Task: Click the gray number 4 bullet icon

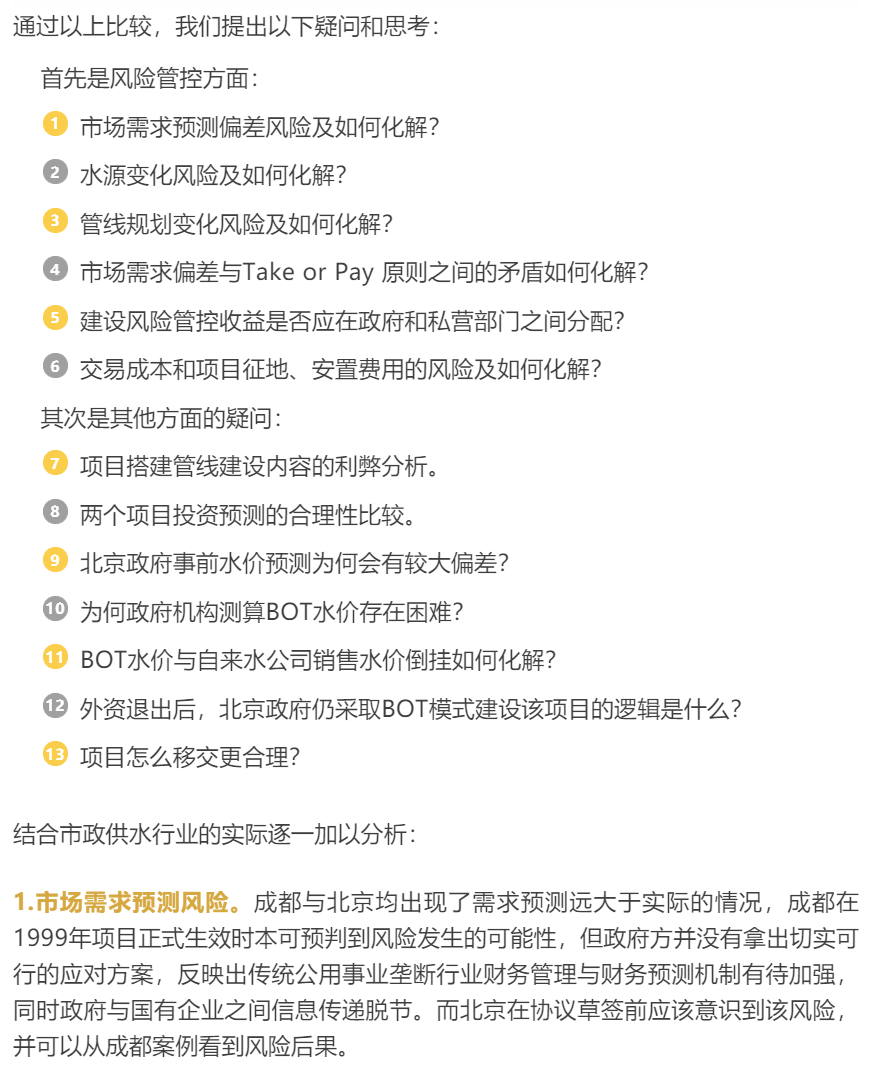Action: 55,269
